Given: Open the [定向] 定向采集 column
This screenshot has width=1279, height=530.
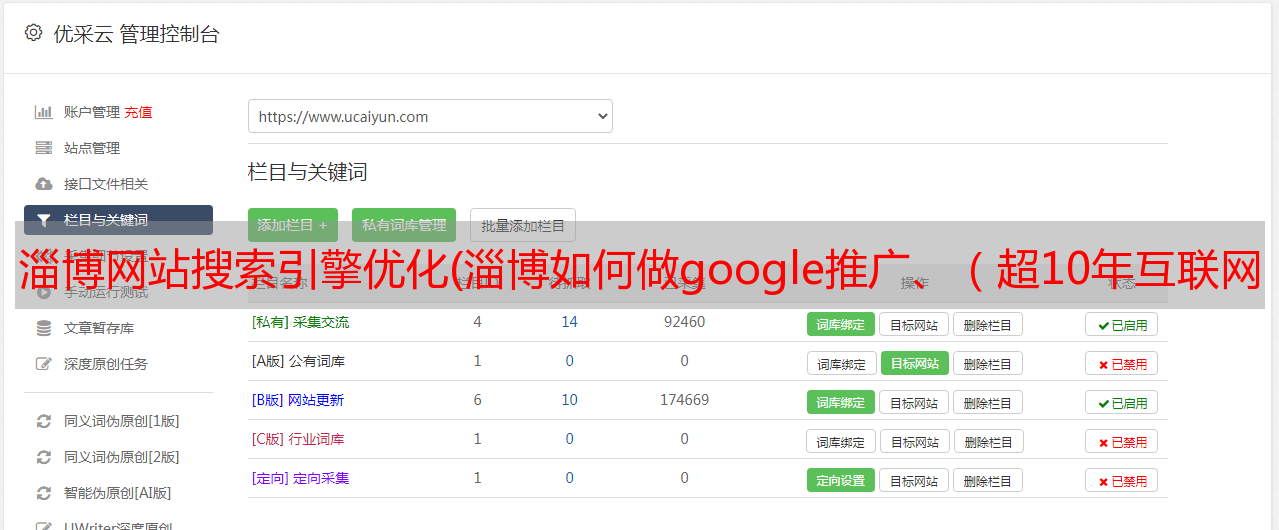Looking at the screenshot, I should [x=300, y=478].
